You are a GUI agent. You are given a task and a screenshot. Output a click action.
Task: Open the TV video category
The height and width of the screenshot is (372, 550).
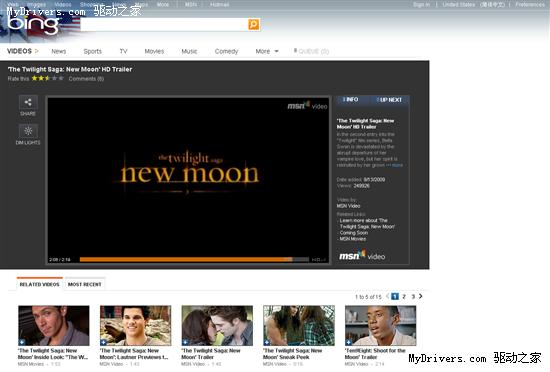123,52
